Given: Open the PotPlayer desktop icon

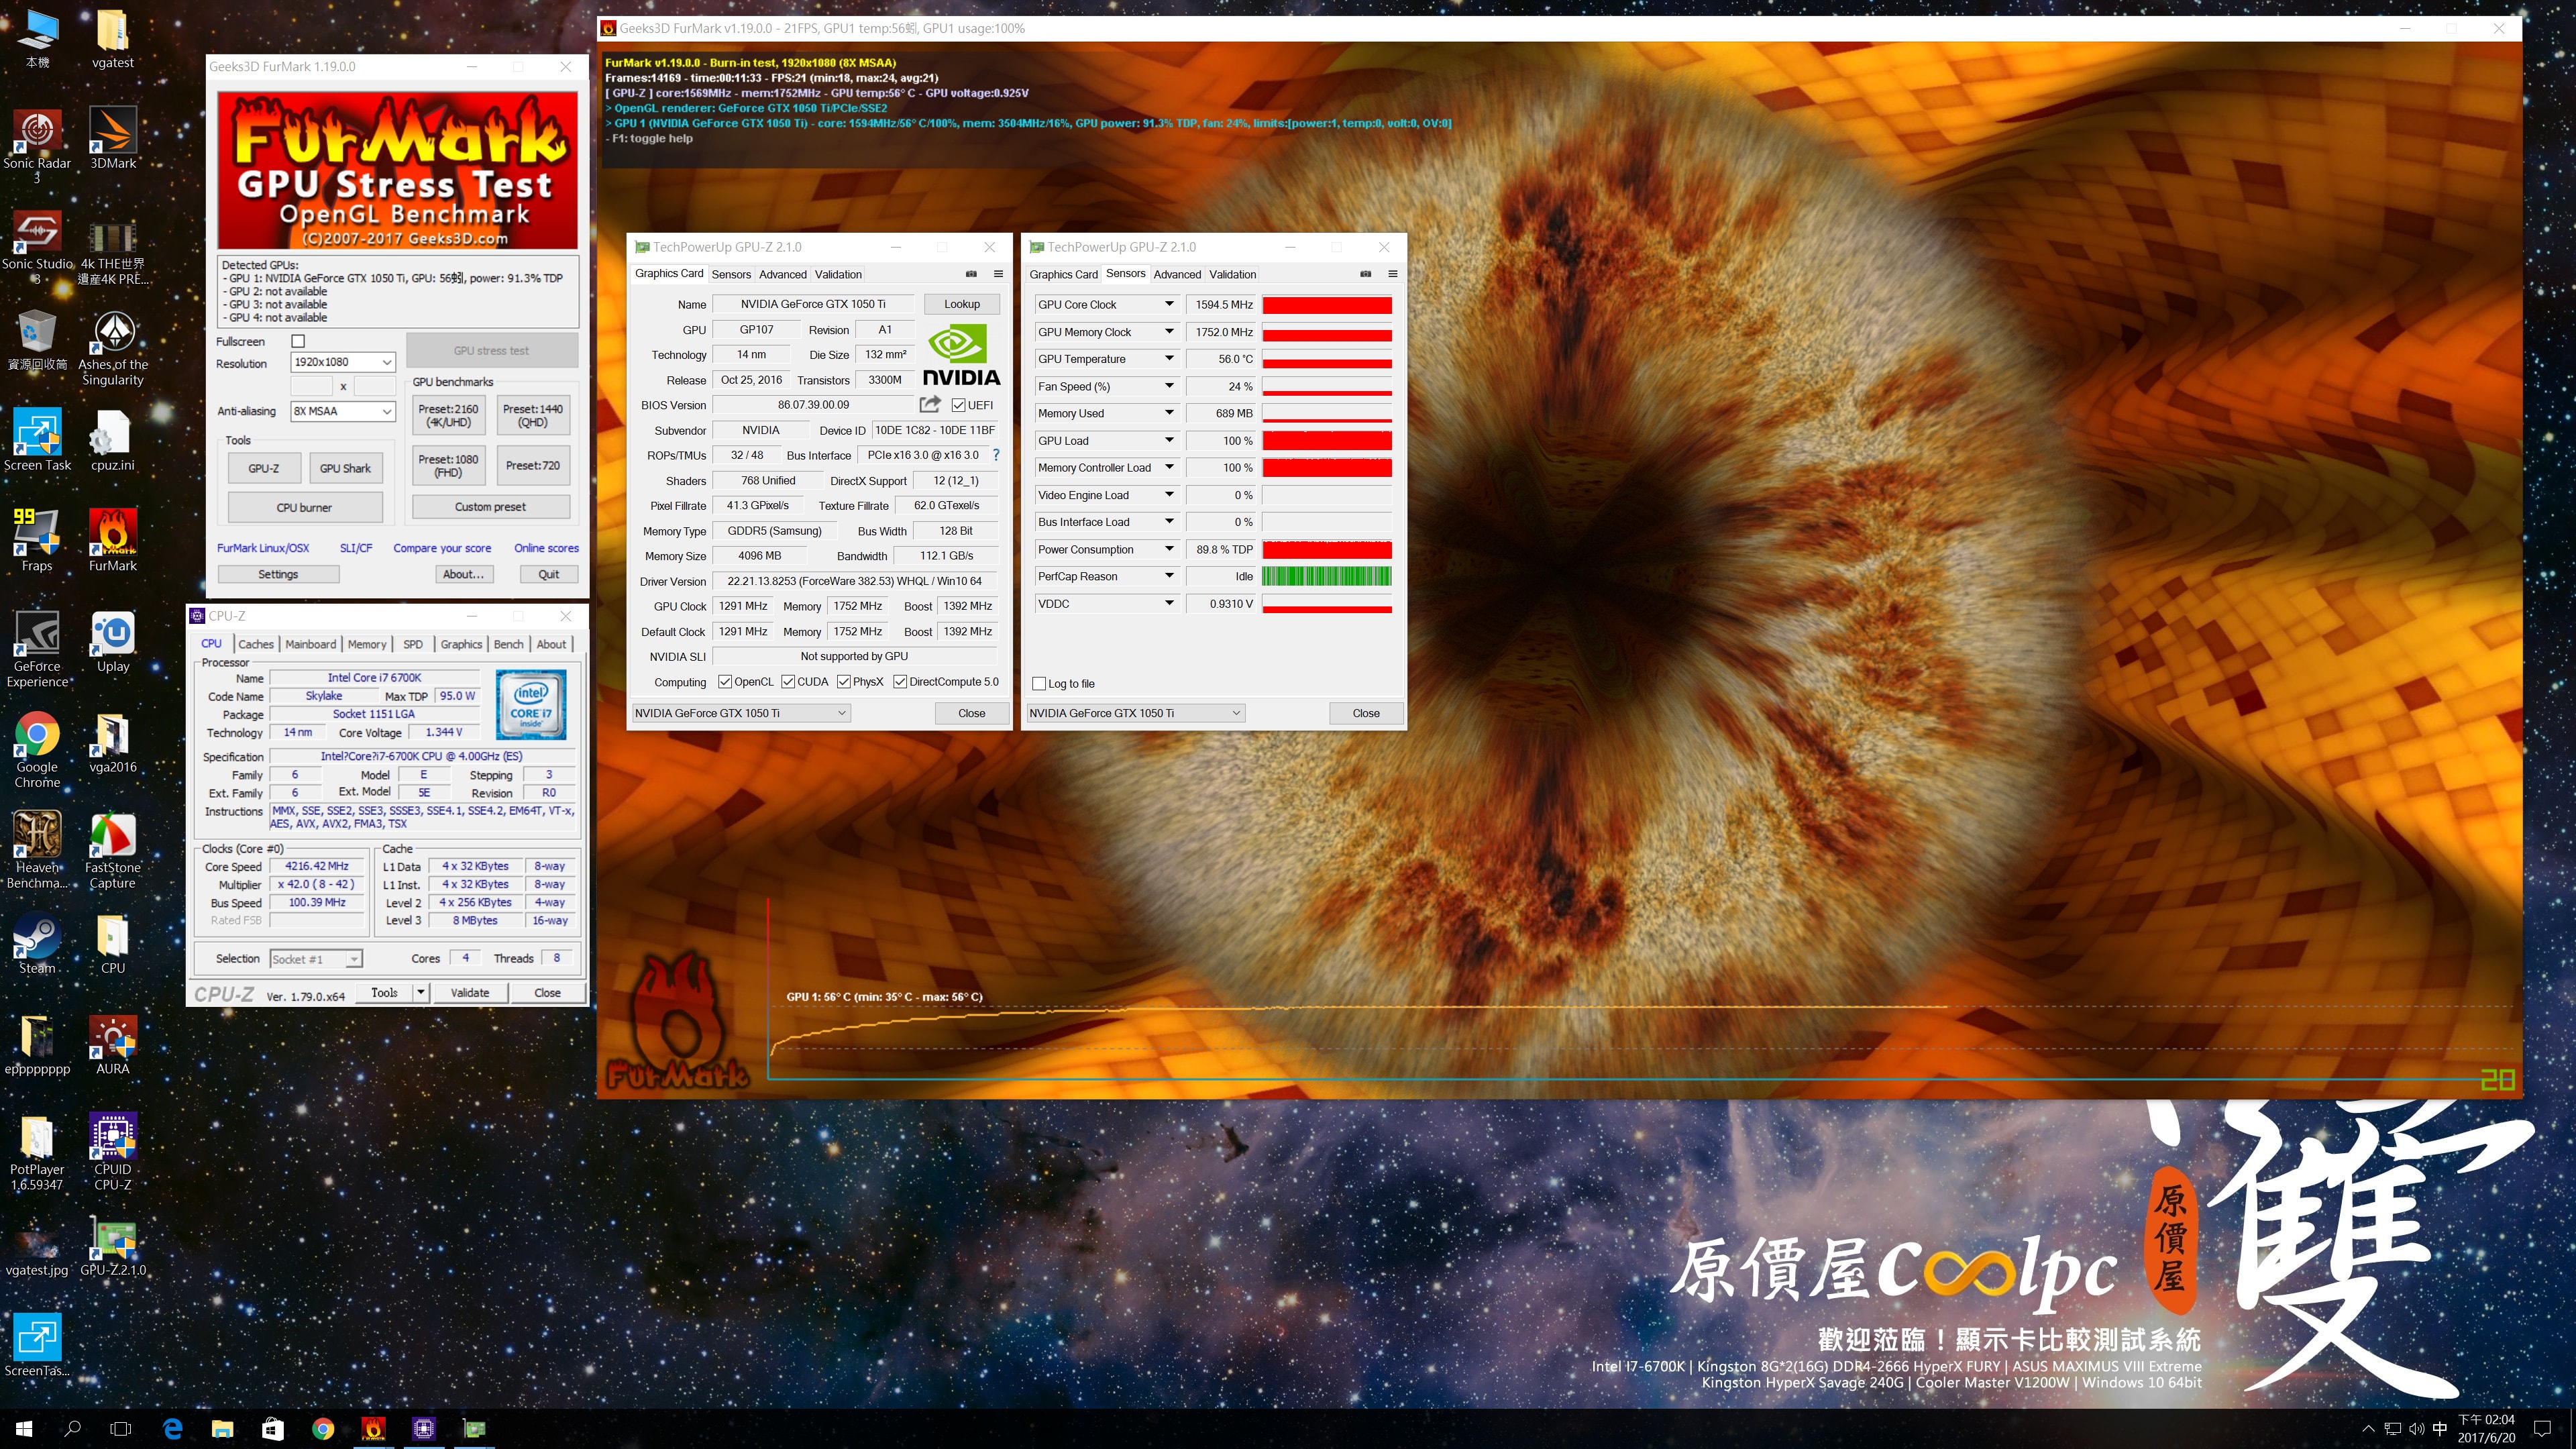Looking at the screenshot, I should point(37,1152).
